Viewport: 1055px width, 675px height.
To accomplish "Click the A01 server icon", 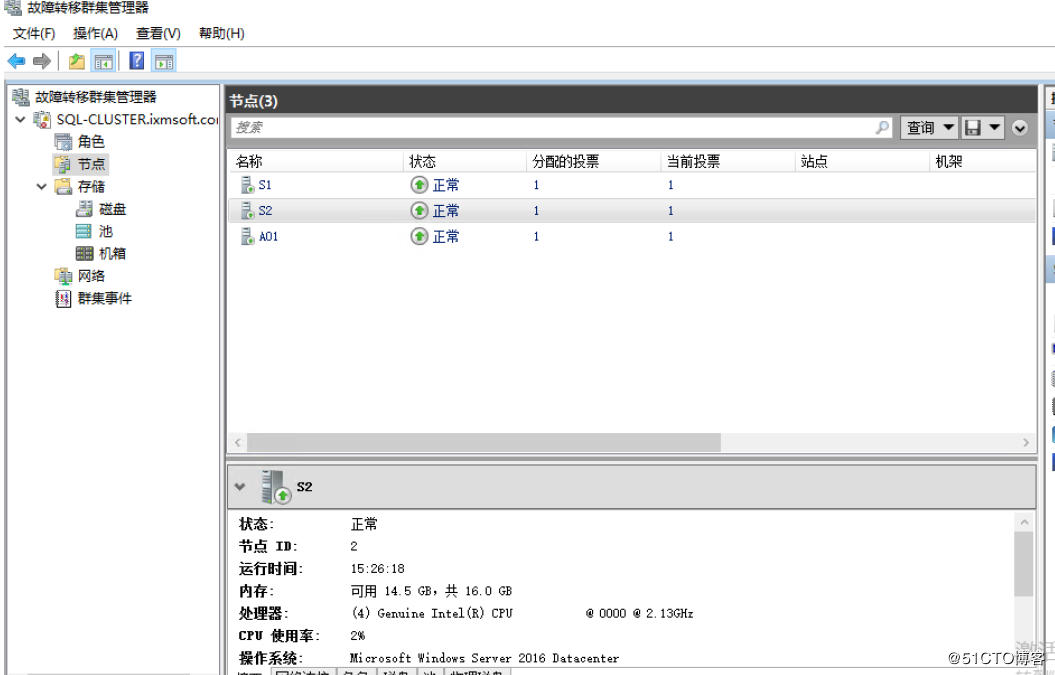I will 247,236.
